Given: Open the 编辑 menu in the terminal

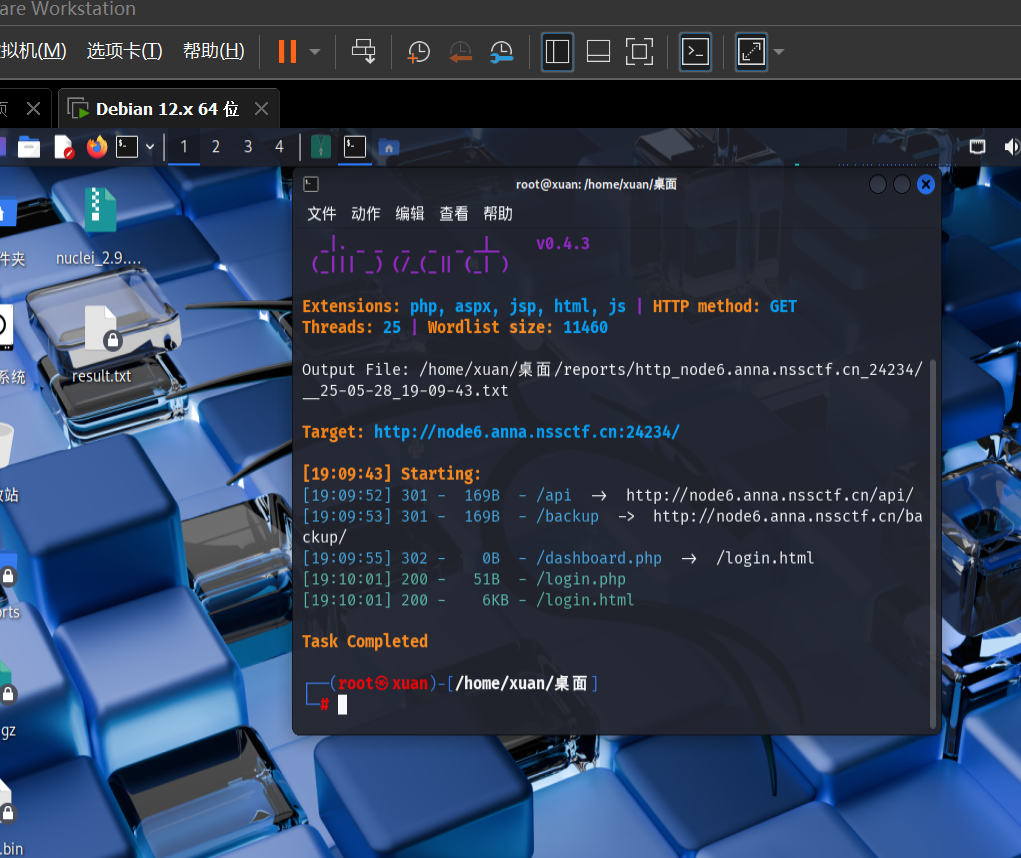Looking at the screenshot, I should (410, 214).
